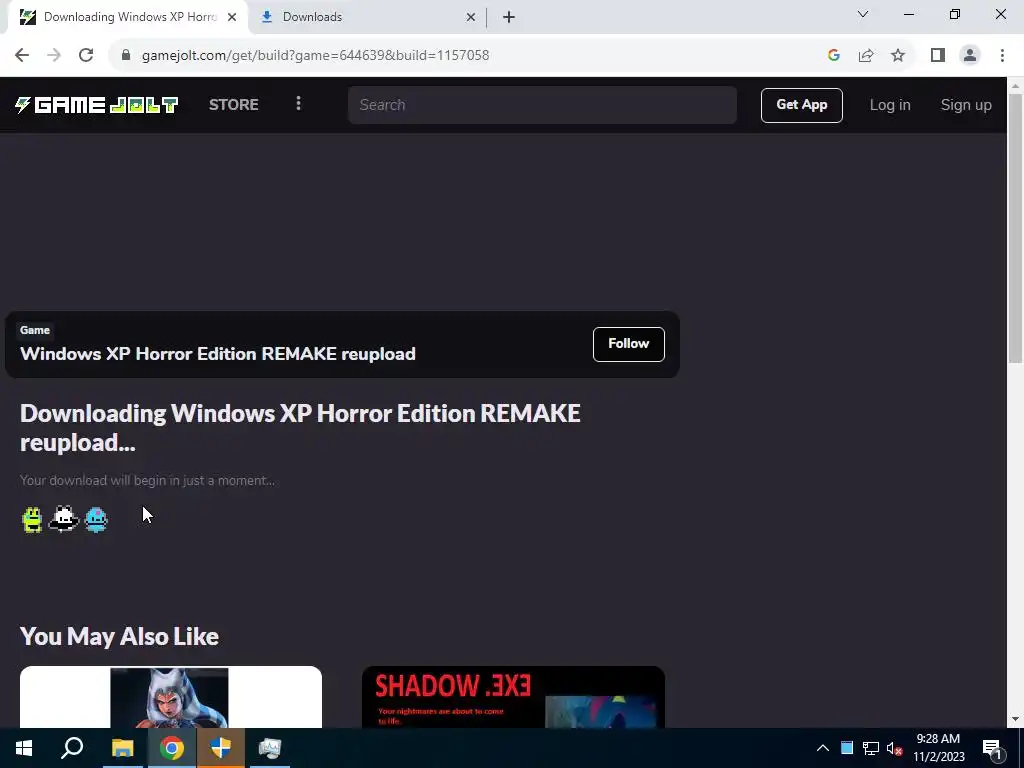This screenshot has height=768, width=1024.
Task: Click the Log in link
Action: (889, 105)
